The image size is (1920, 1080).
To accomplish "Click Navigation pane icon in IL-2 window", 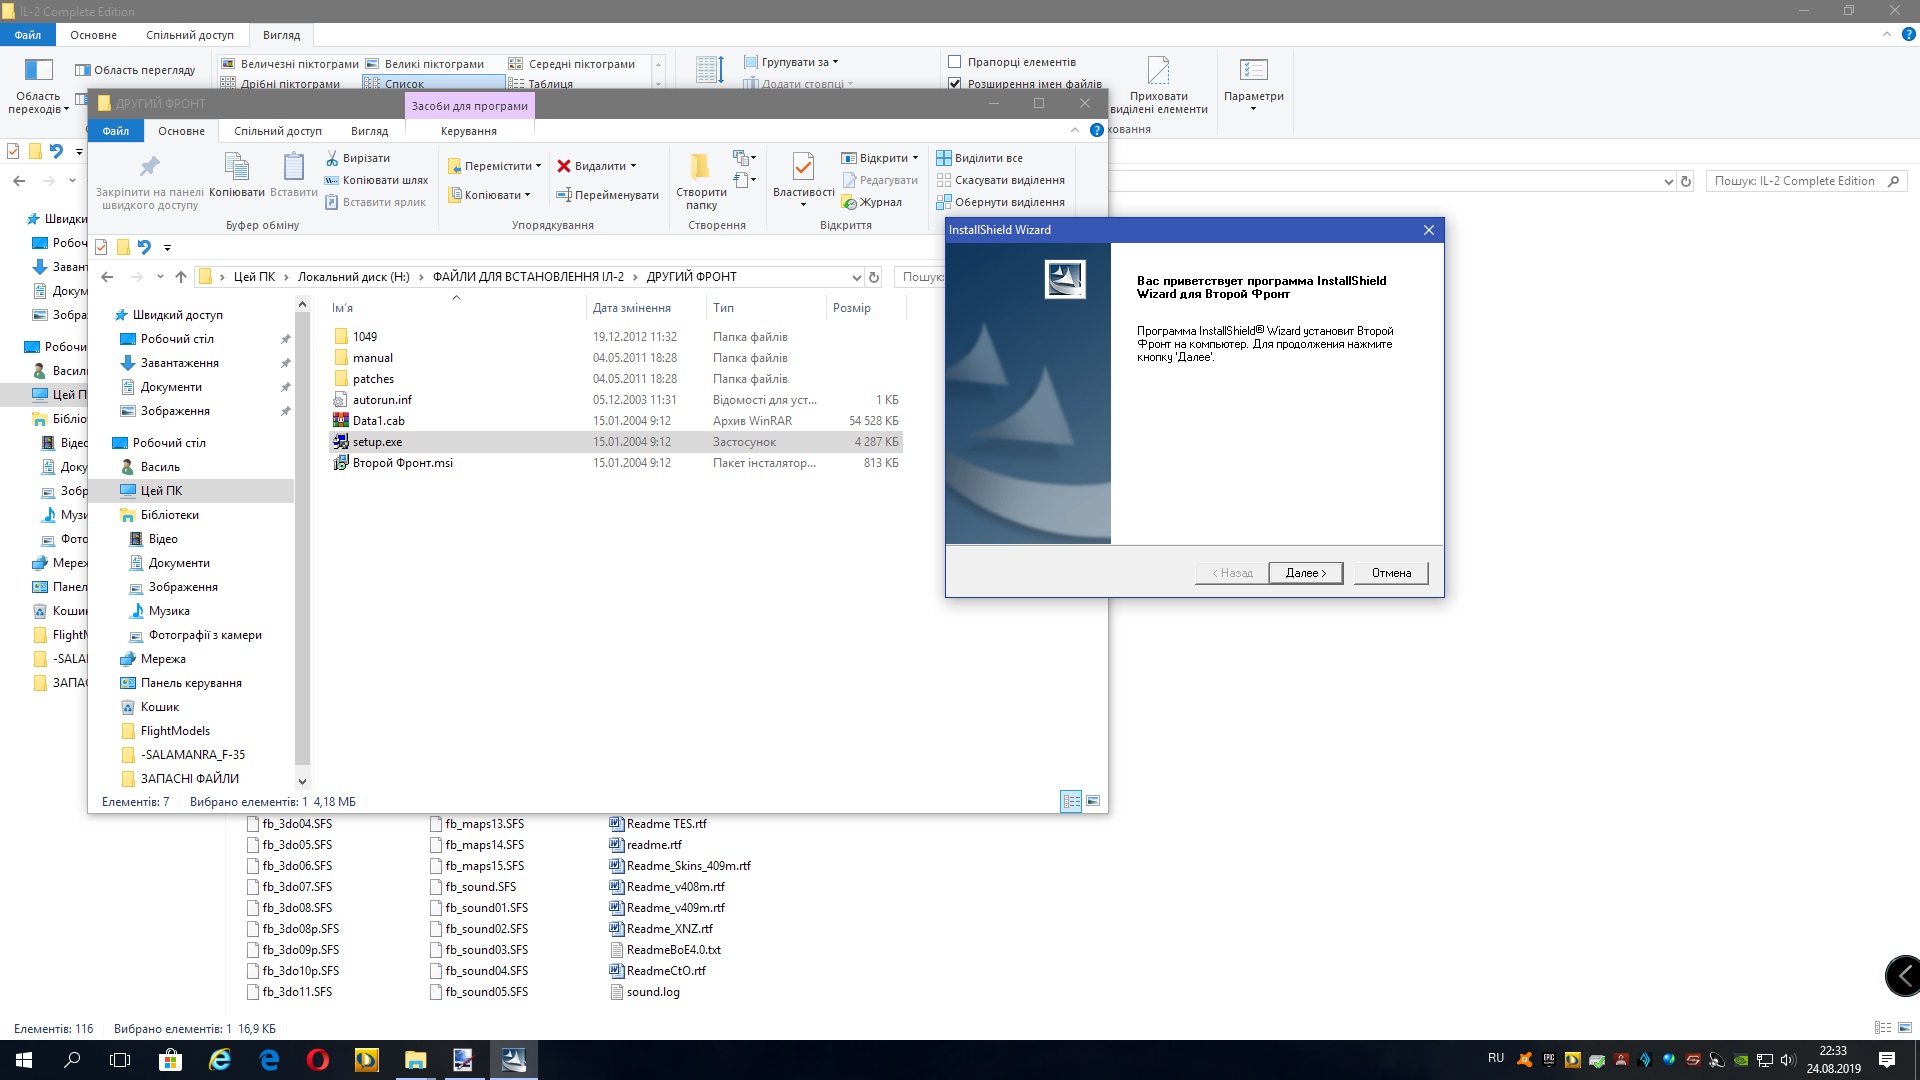I will tap(38, 71).
